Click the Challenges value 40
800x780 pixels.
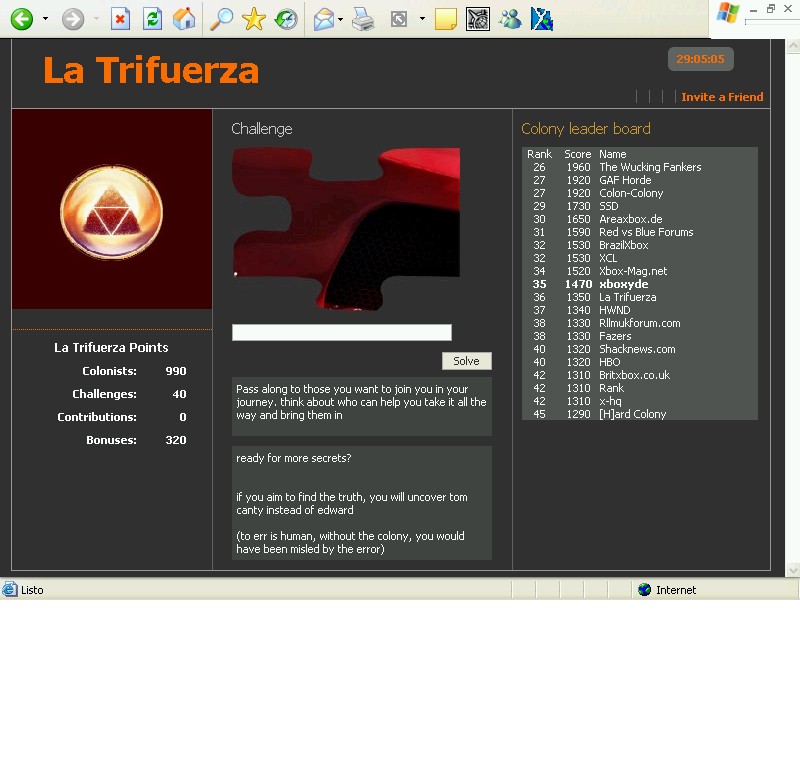pos(180,394)
